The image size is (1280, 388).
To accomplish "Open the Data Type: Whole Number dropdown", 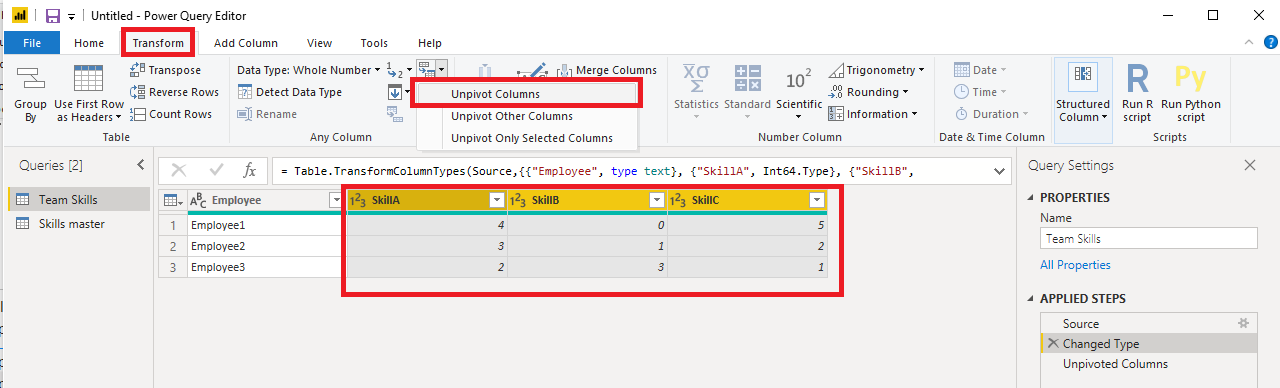I will click(x=309, y=70).
